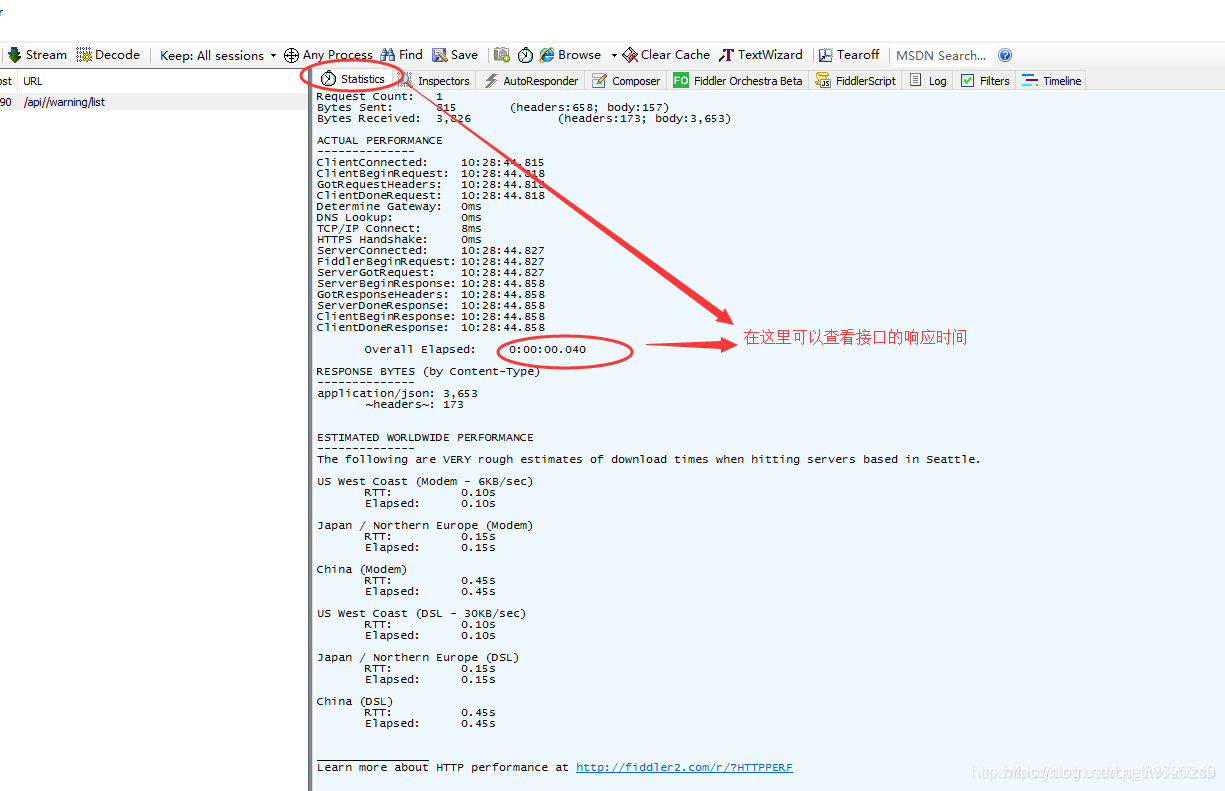Click the timer stopwatch toolbar icon
The image size is (1225, 791).
pyautogui.click(x=525, y=55)
